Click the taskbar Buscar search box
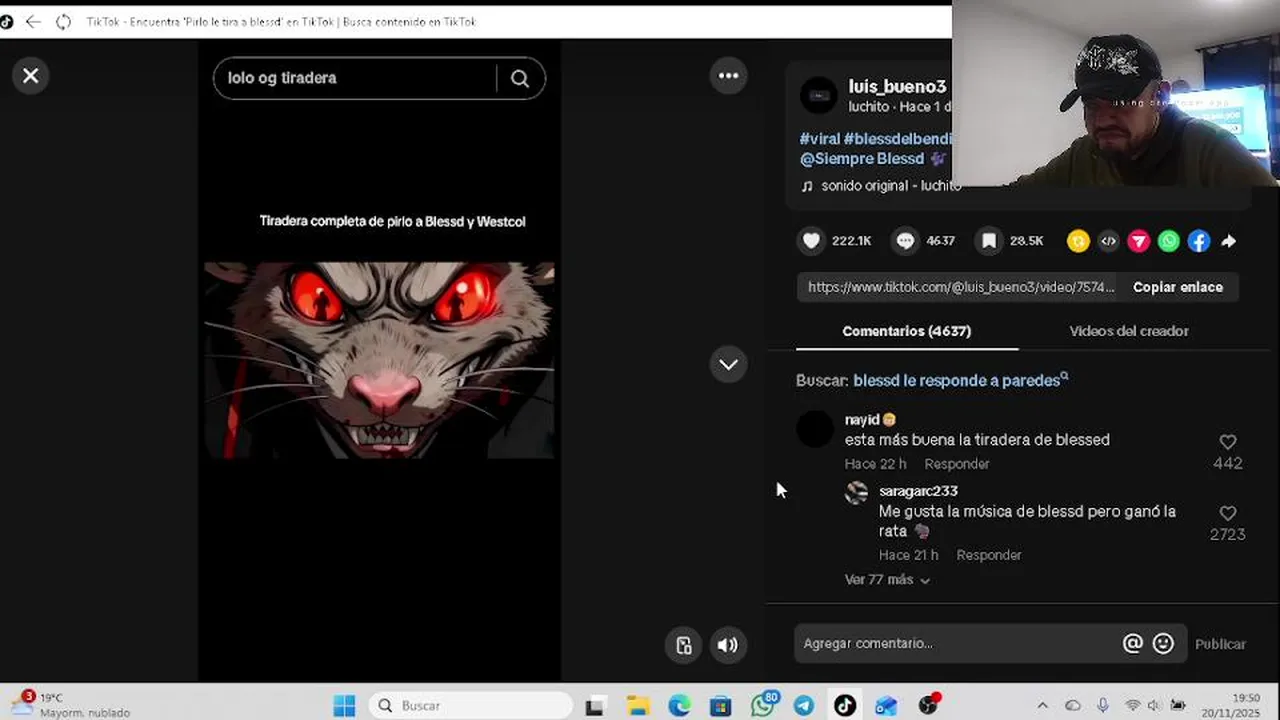The width and height of the screenshot is (1280, 720). [x=470, y=706]
